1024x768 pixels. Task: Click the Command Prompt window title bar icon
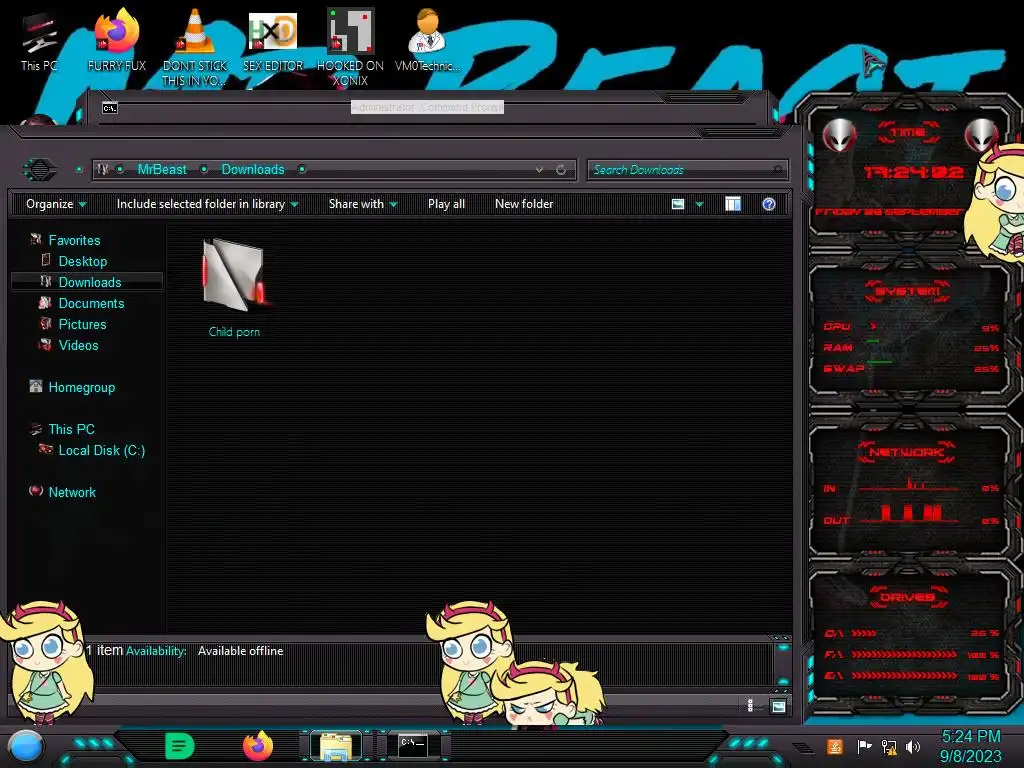110,108
